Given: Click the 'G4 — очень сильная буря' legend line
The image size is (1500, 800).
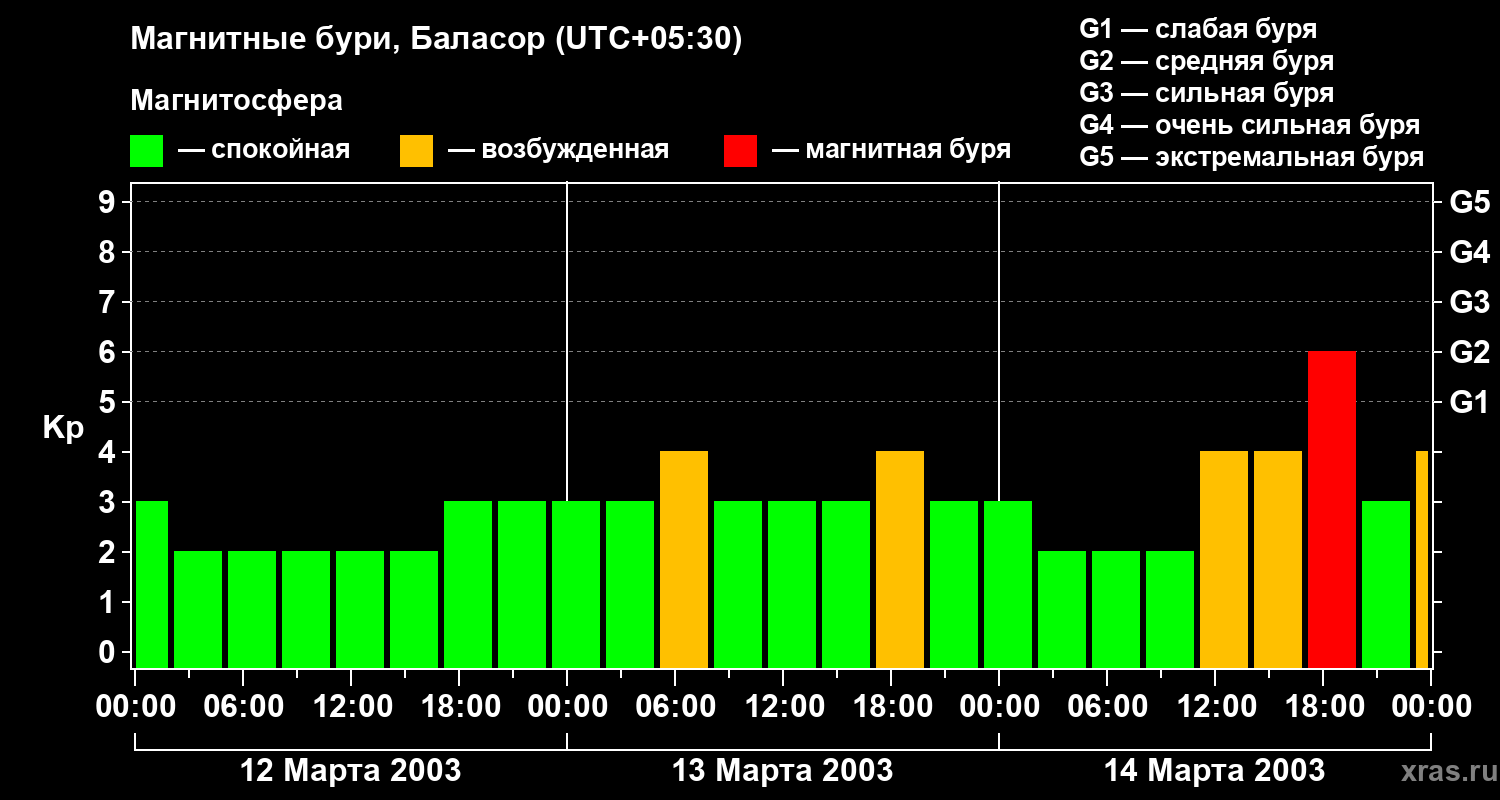Looking at the screenshot, I should tap(1249, 125).
